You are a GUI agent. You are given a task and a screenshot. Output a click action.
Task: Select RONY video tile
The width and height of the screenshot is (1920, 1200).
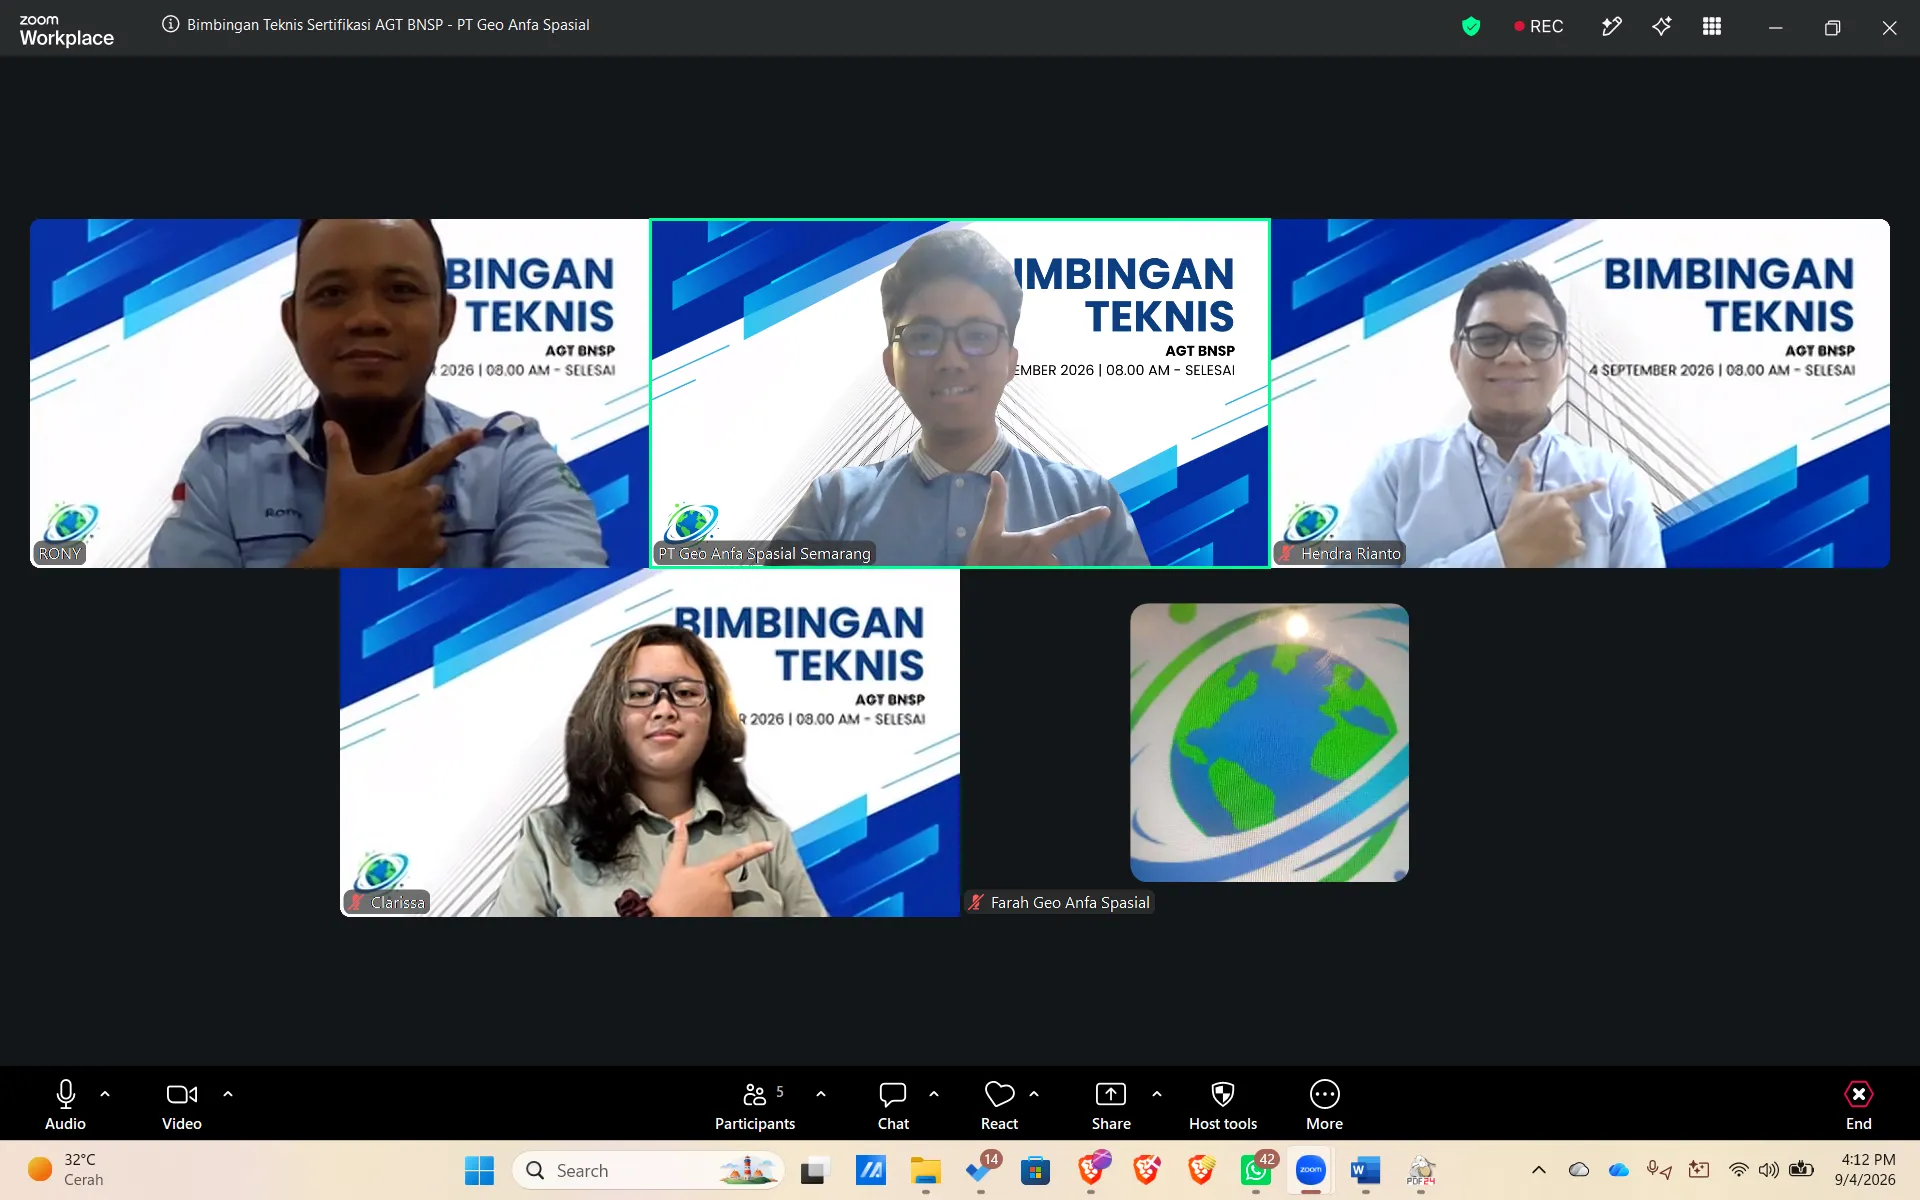coord(340,393)
